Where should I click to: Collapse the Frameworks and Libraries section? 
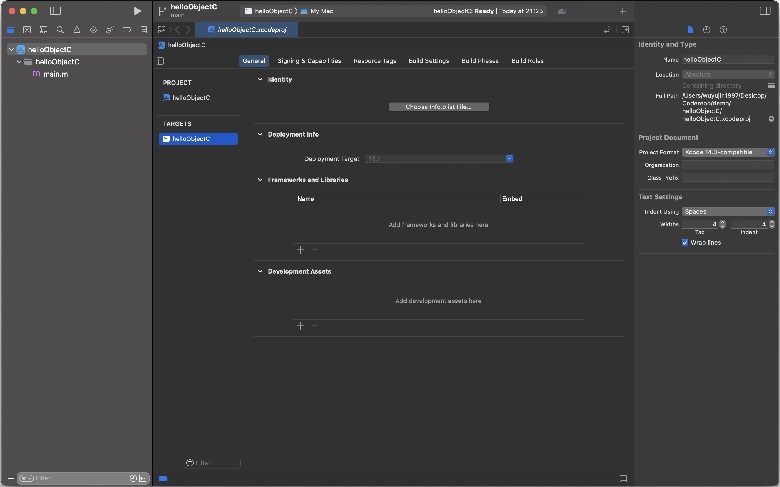click(x=260, y=180)
